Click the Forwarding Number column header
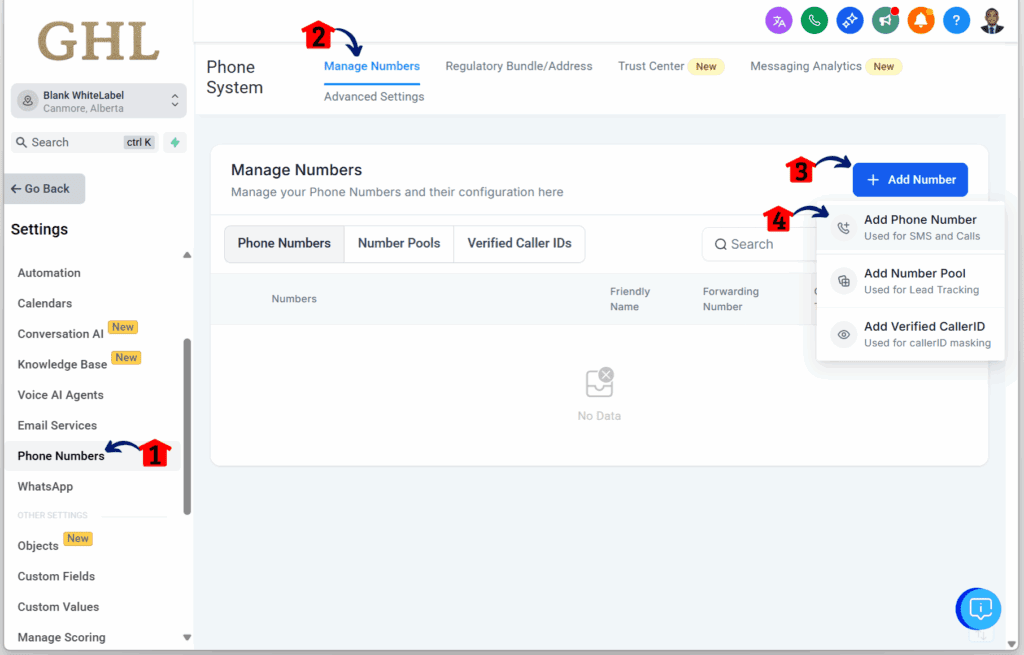Screen dimensions: 1024x655 (730, 299)
